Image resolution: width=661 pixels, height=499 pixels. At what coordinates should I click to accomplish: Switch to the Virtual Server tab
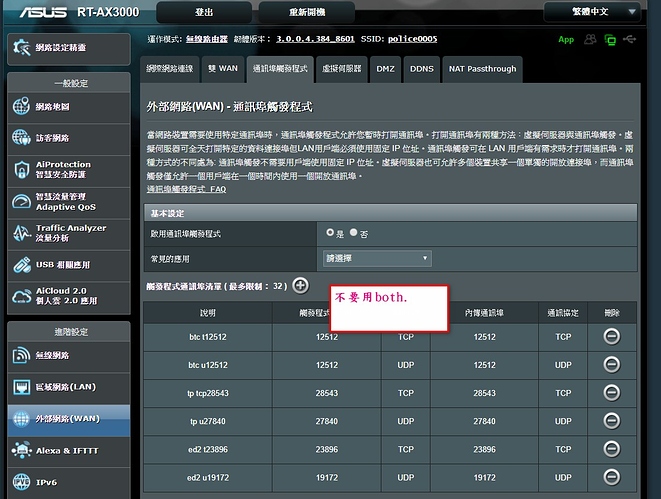pos(341,69)
